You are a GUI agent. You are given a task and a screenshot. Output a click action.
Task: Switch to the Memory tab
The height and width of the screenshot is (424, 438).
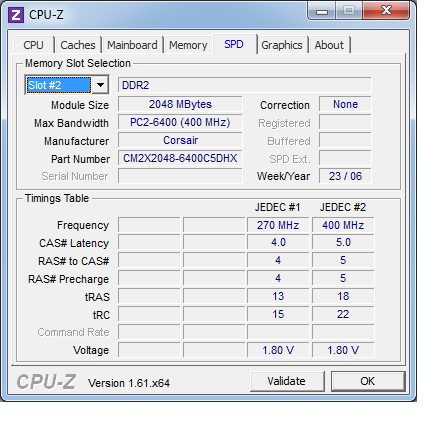click(x=188, y=45)
